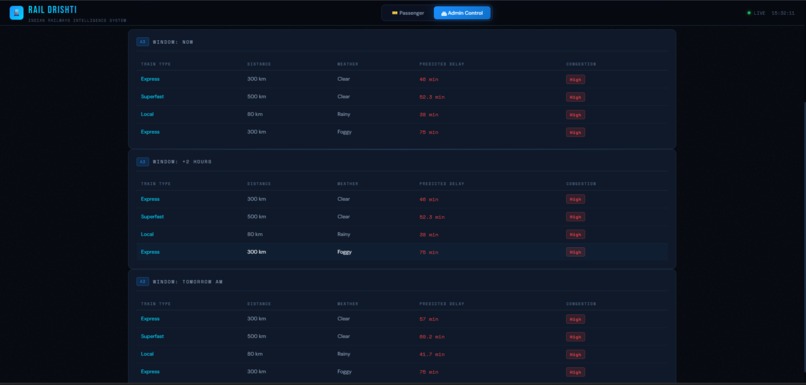The height and width of the screenshot is (385, 806).
Task: Click Local in the Window: Now table
Action: click(x=147, y=114)
